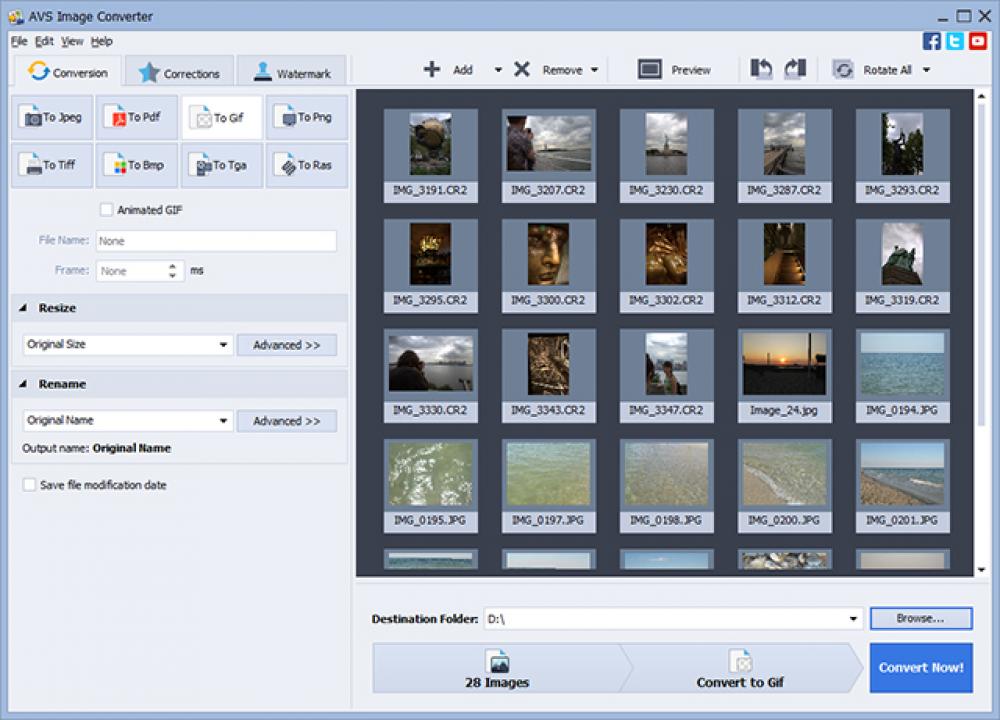Rotate images counterclockwise

760,68
